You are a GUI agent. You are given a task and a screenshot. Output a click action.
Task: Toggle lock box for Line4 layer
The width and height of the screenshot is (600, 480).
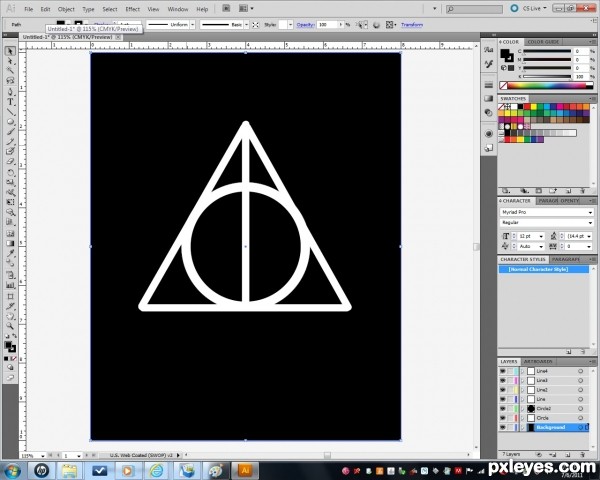click(x=510, y=371)
